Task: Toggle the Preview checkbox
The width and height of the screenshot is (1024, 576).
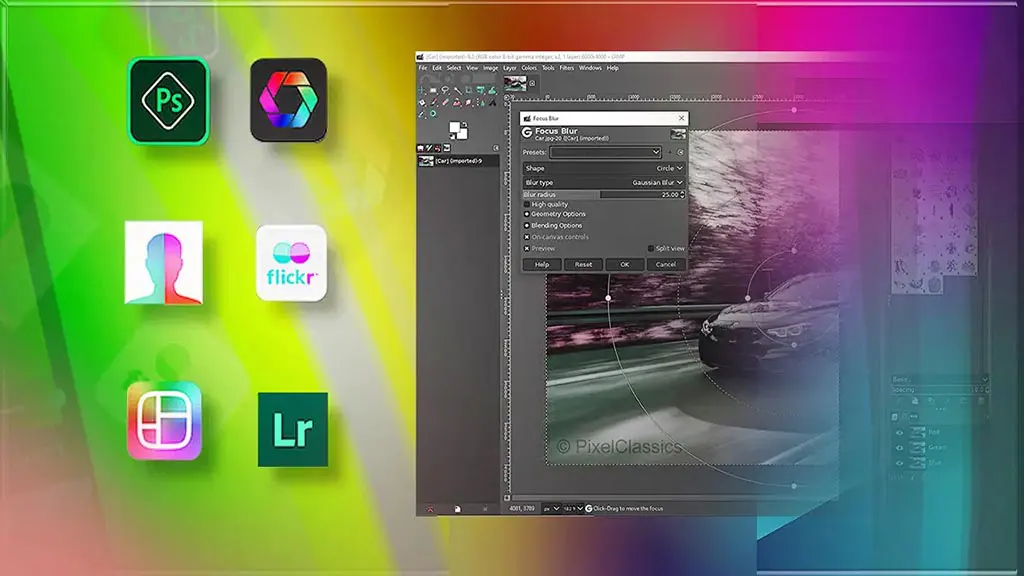Action: point(527,249)
